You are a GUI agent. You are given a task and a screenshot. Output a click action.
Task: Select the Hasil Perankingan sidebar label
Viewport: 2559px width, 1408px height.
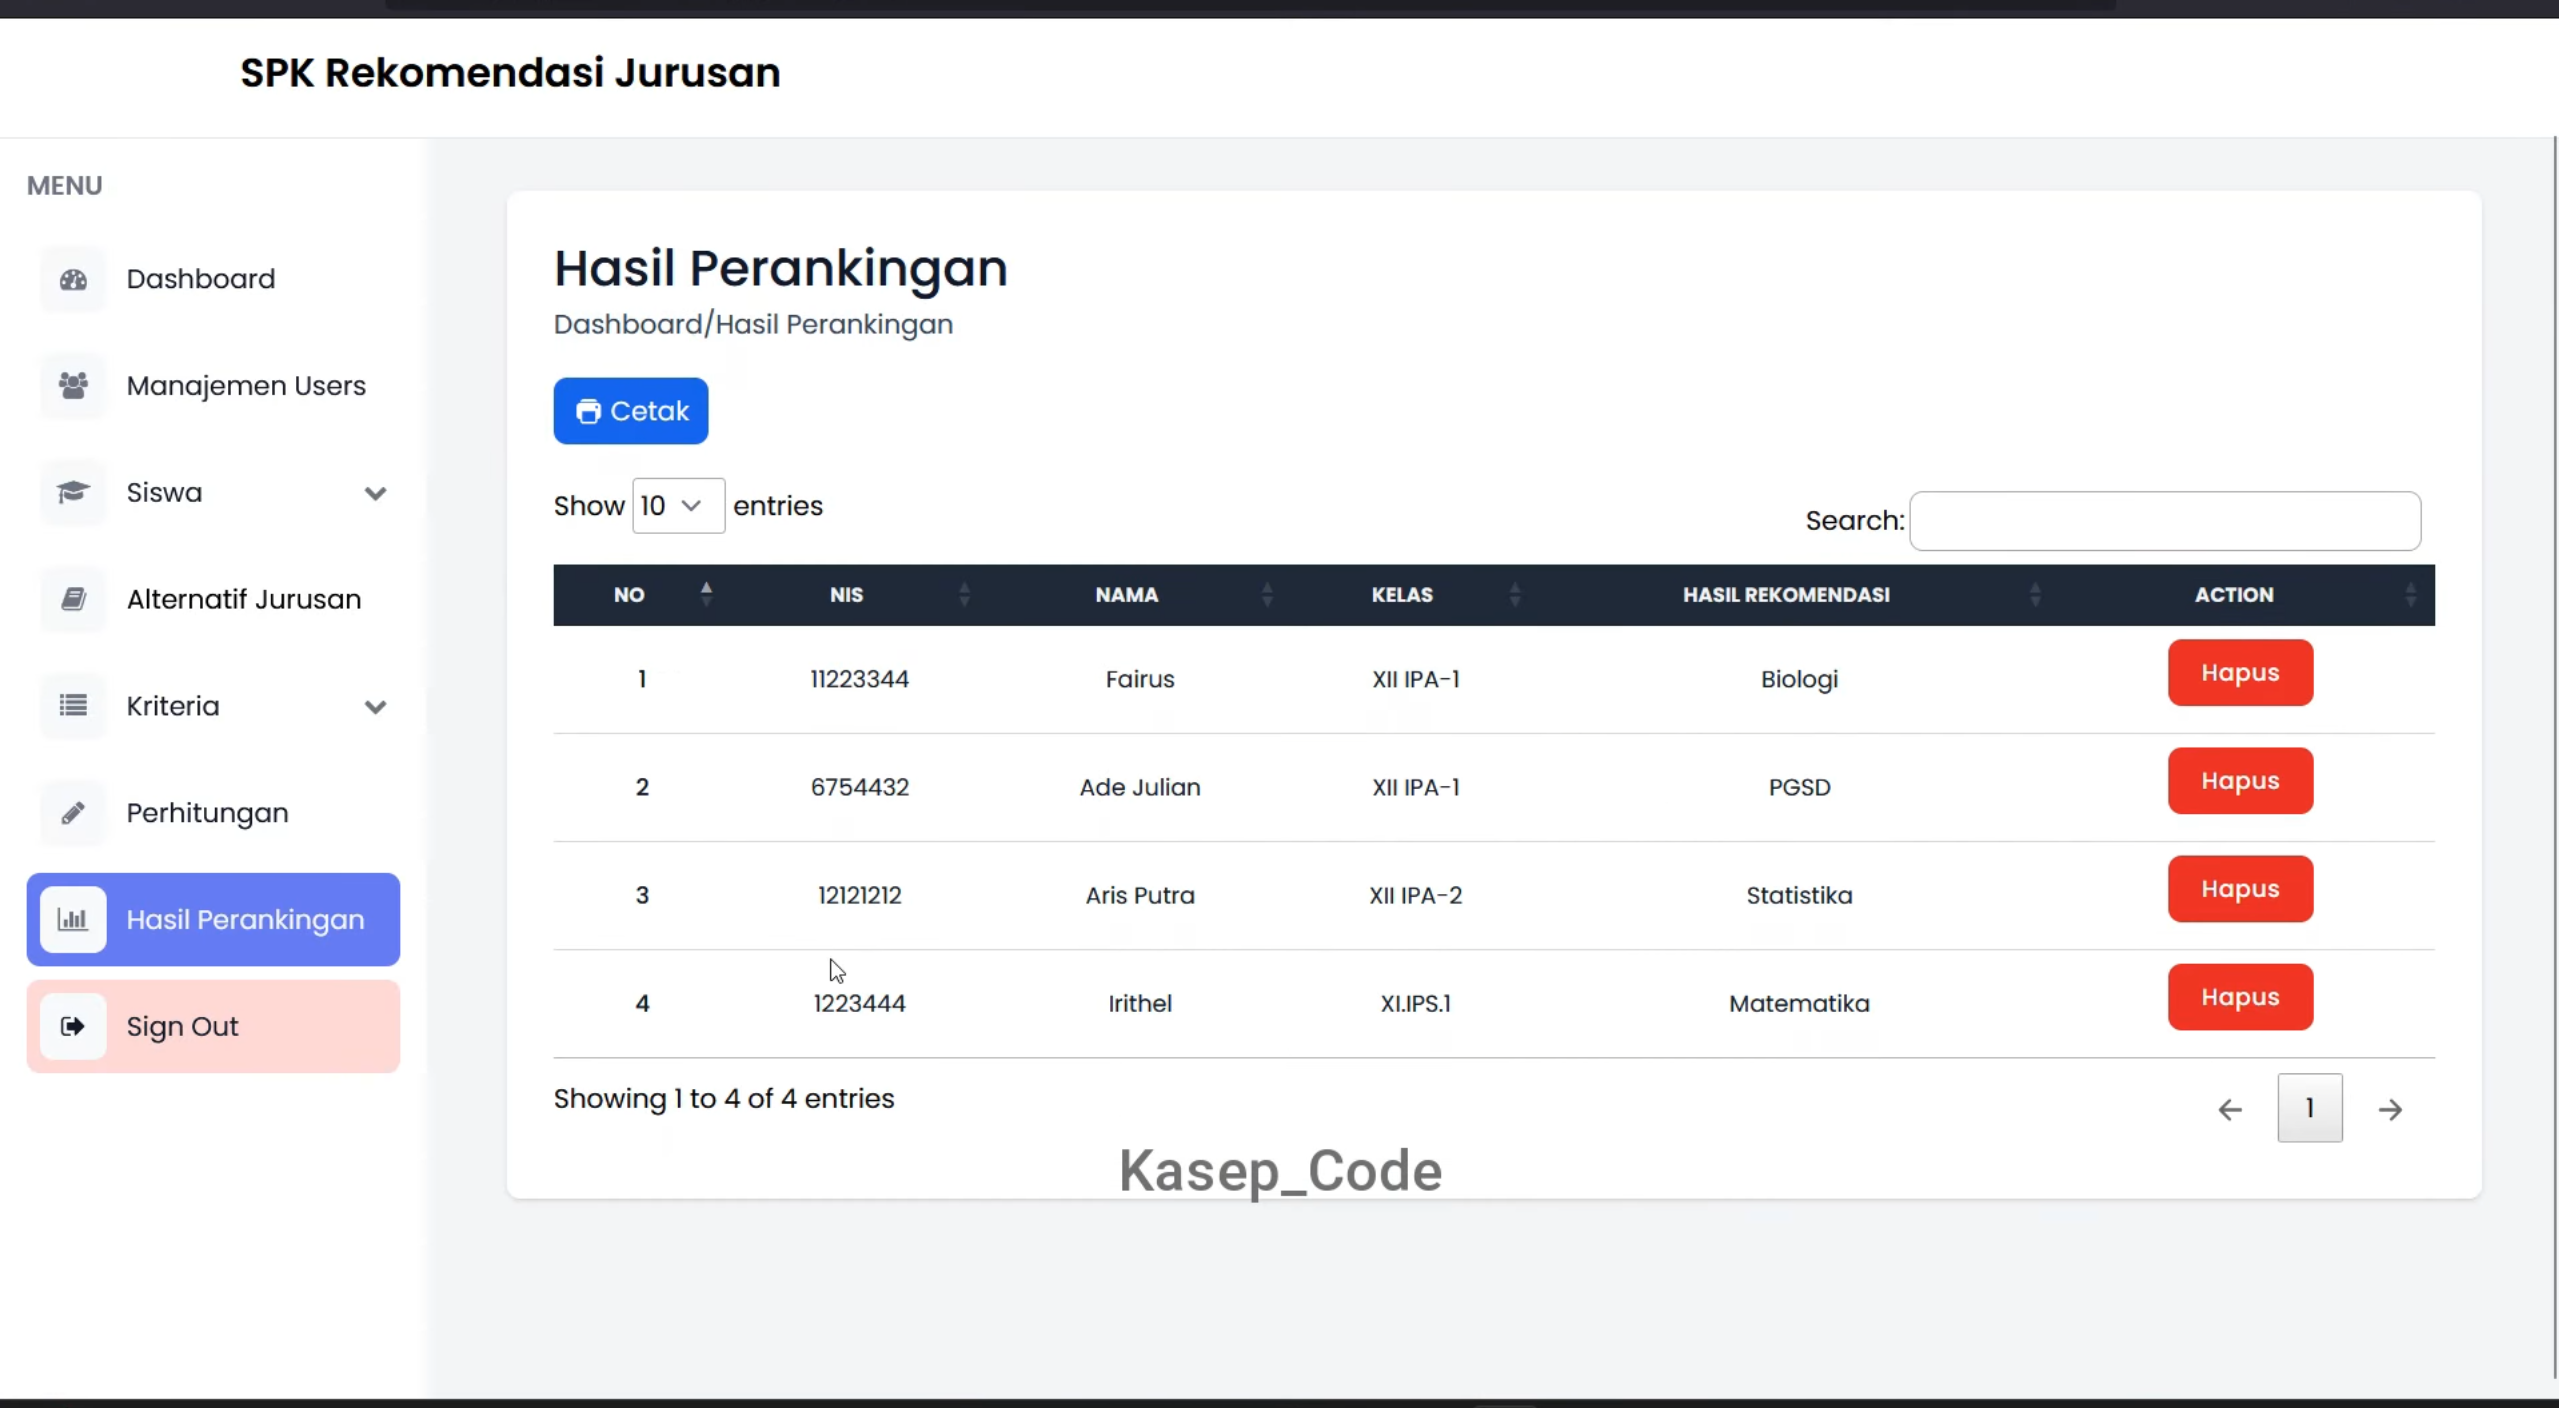[x=245, y=920]
